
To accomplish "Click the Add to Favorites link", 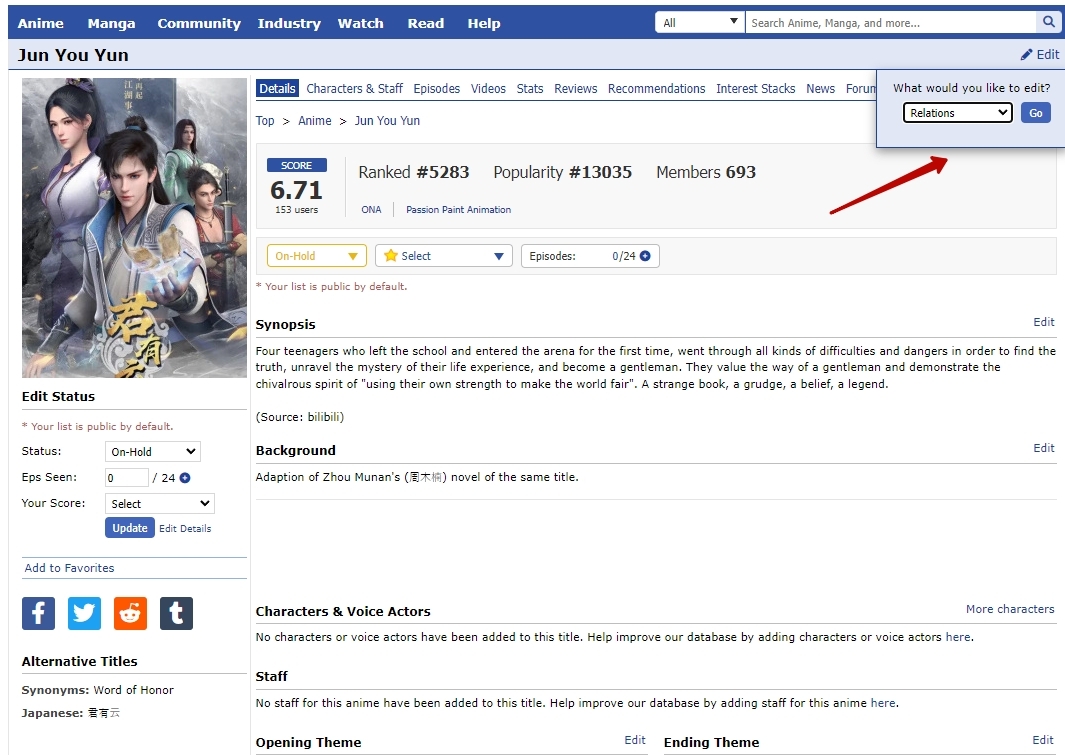I will pyautogui.click(x=69, y=568).
